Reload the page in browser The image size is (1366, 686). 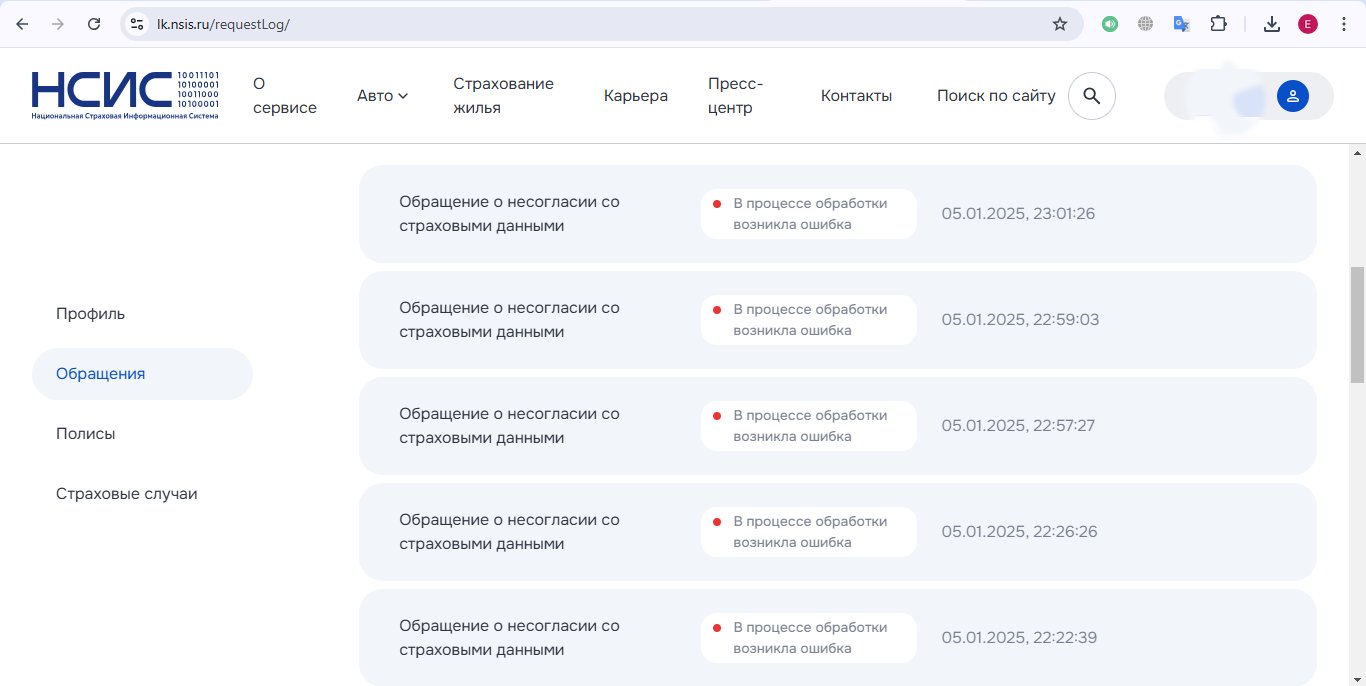[x=94, y=24]
